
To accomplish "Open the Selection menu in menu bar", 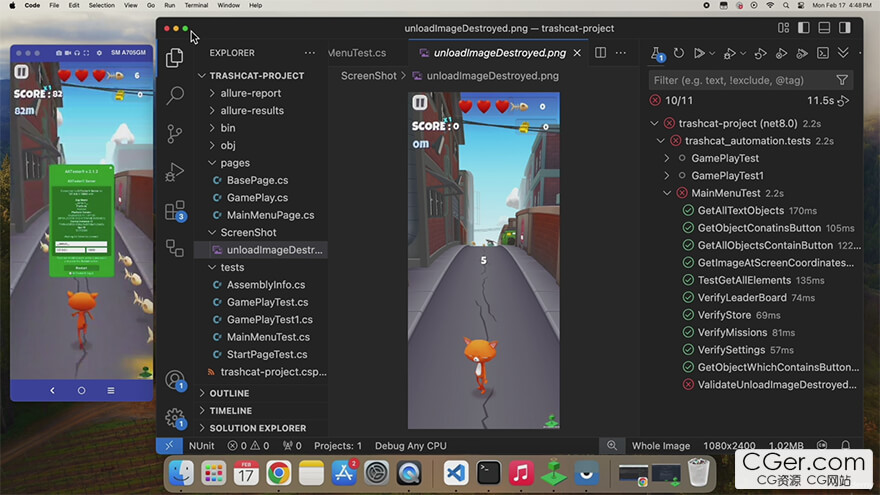I will tap(102, 5).
